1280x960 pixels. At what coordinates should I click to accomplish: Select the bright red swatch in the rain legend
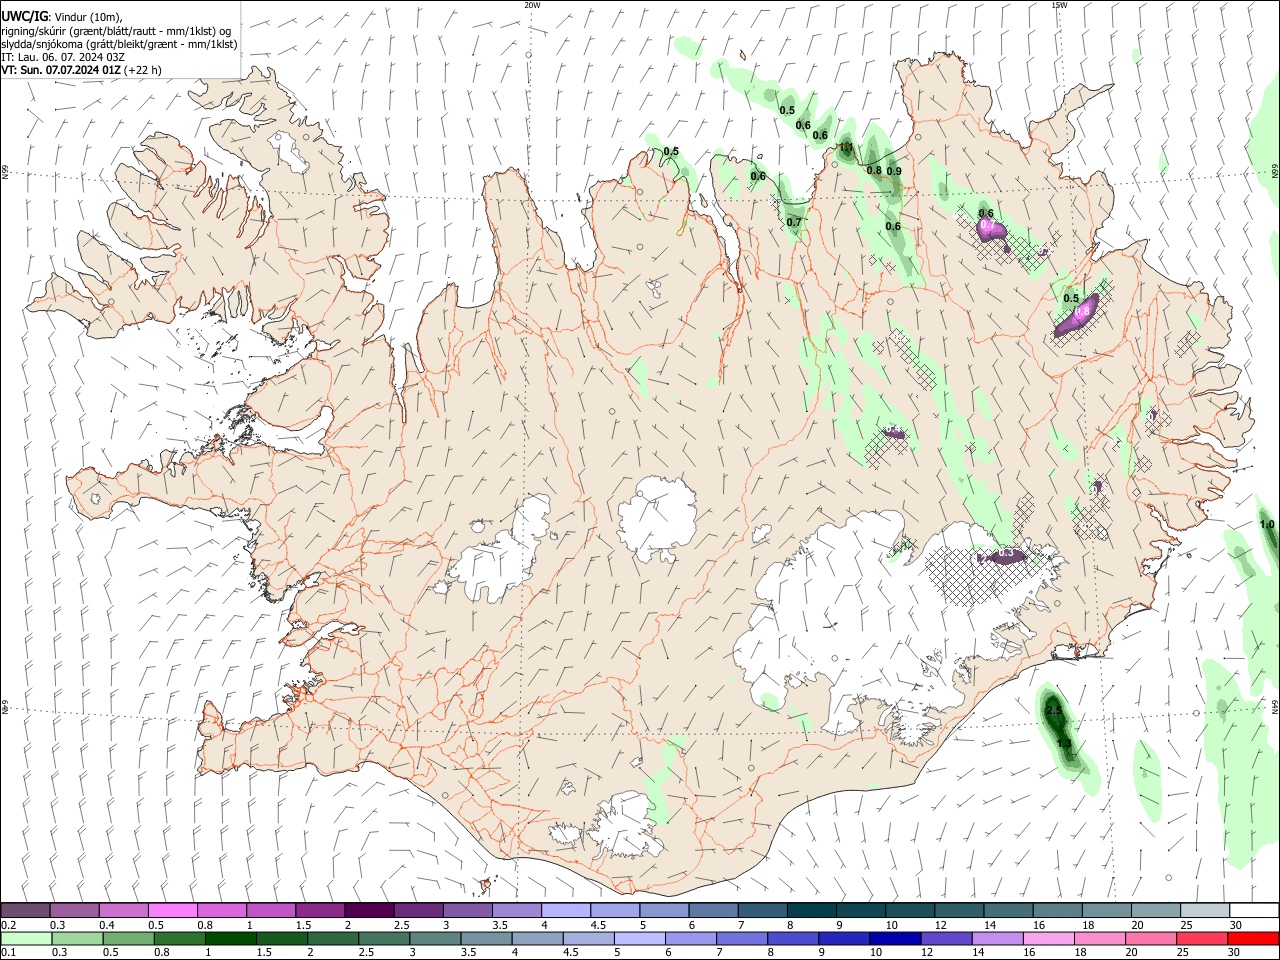tap(1254, 938)
